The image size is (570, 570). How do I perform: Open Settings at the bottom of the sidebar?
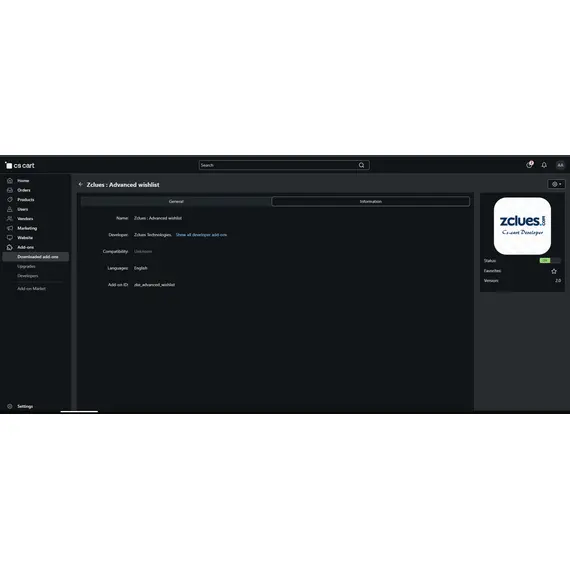(25, 406)
